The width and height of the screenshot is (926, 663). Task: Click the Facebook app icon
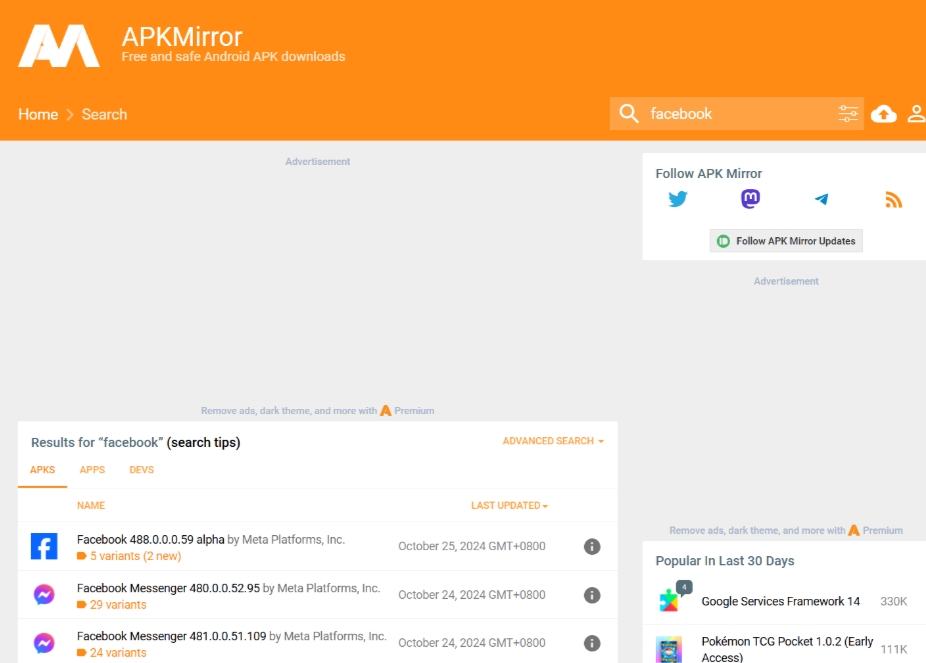(x=44, y=546)
